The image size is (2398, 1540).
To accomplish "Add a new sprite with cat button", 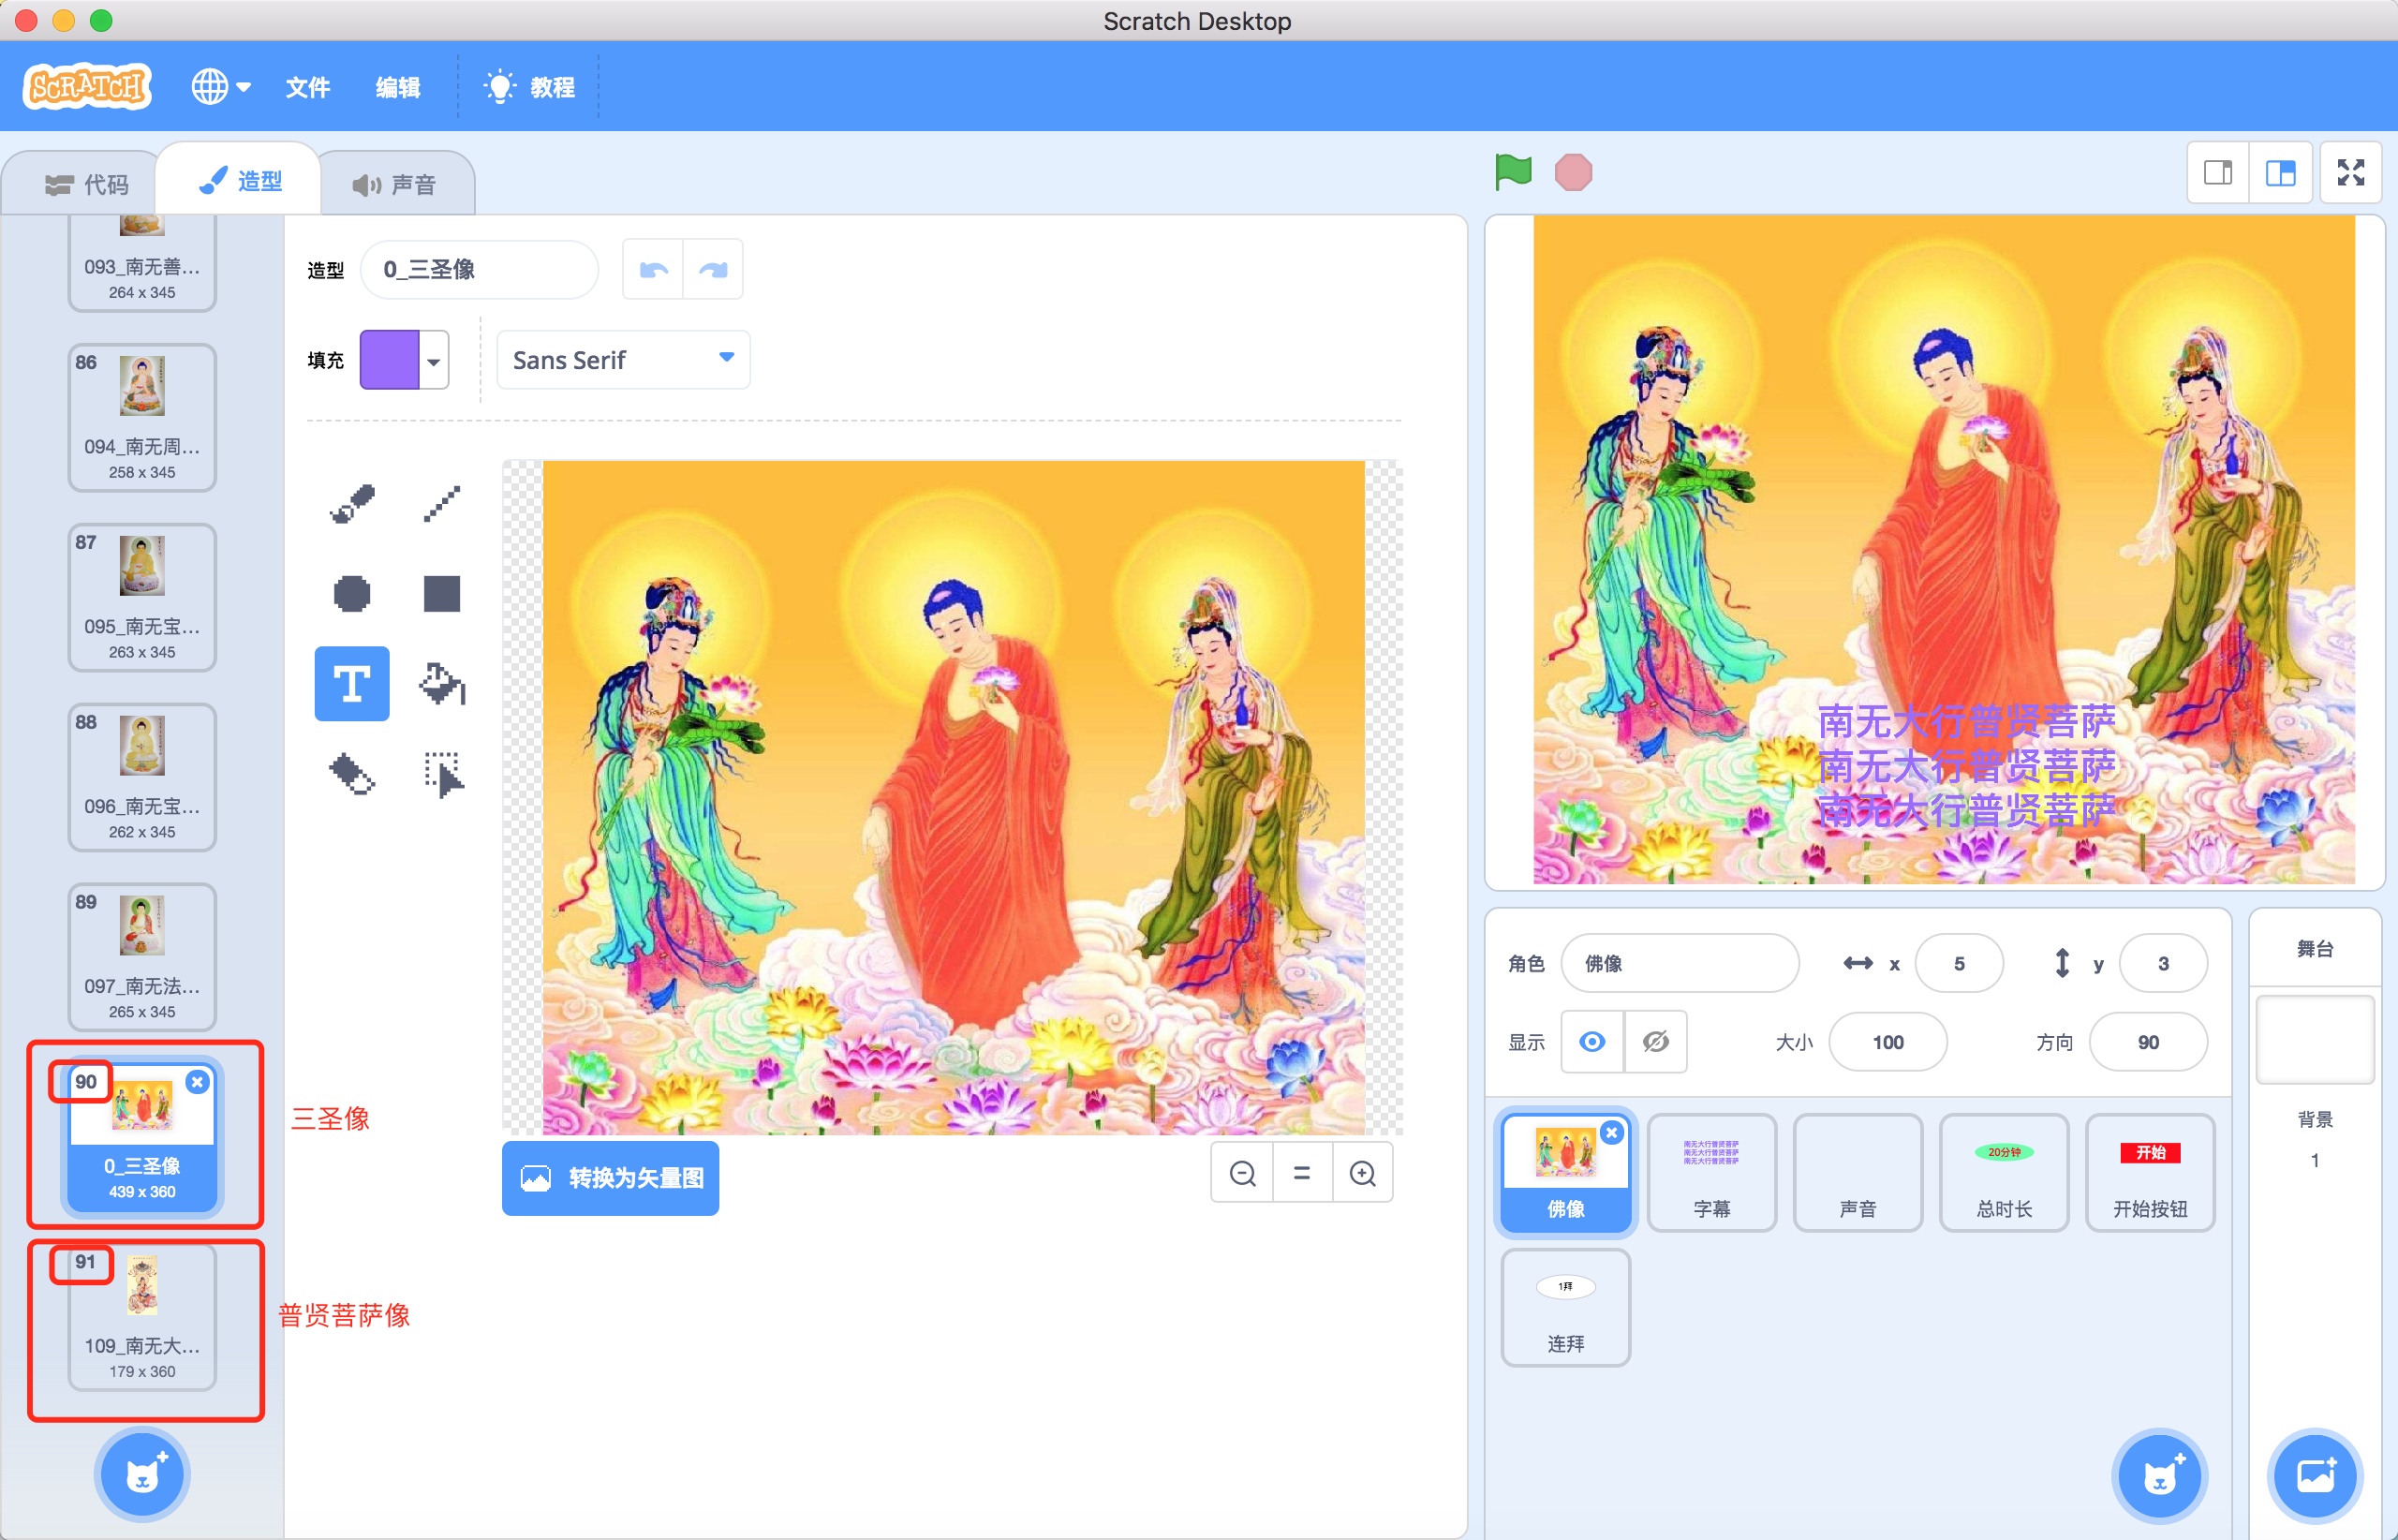I will 2160,1475.
